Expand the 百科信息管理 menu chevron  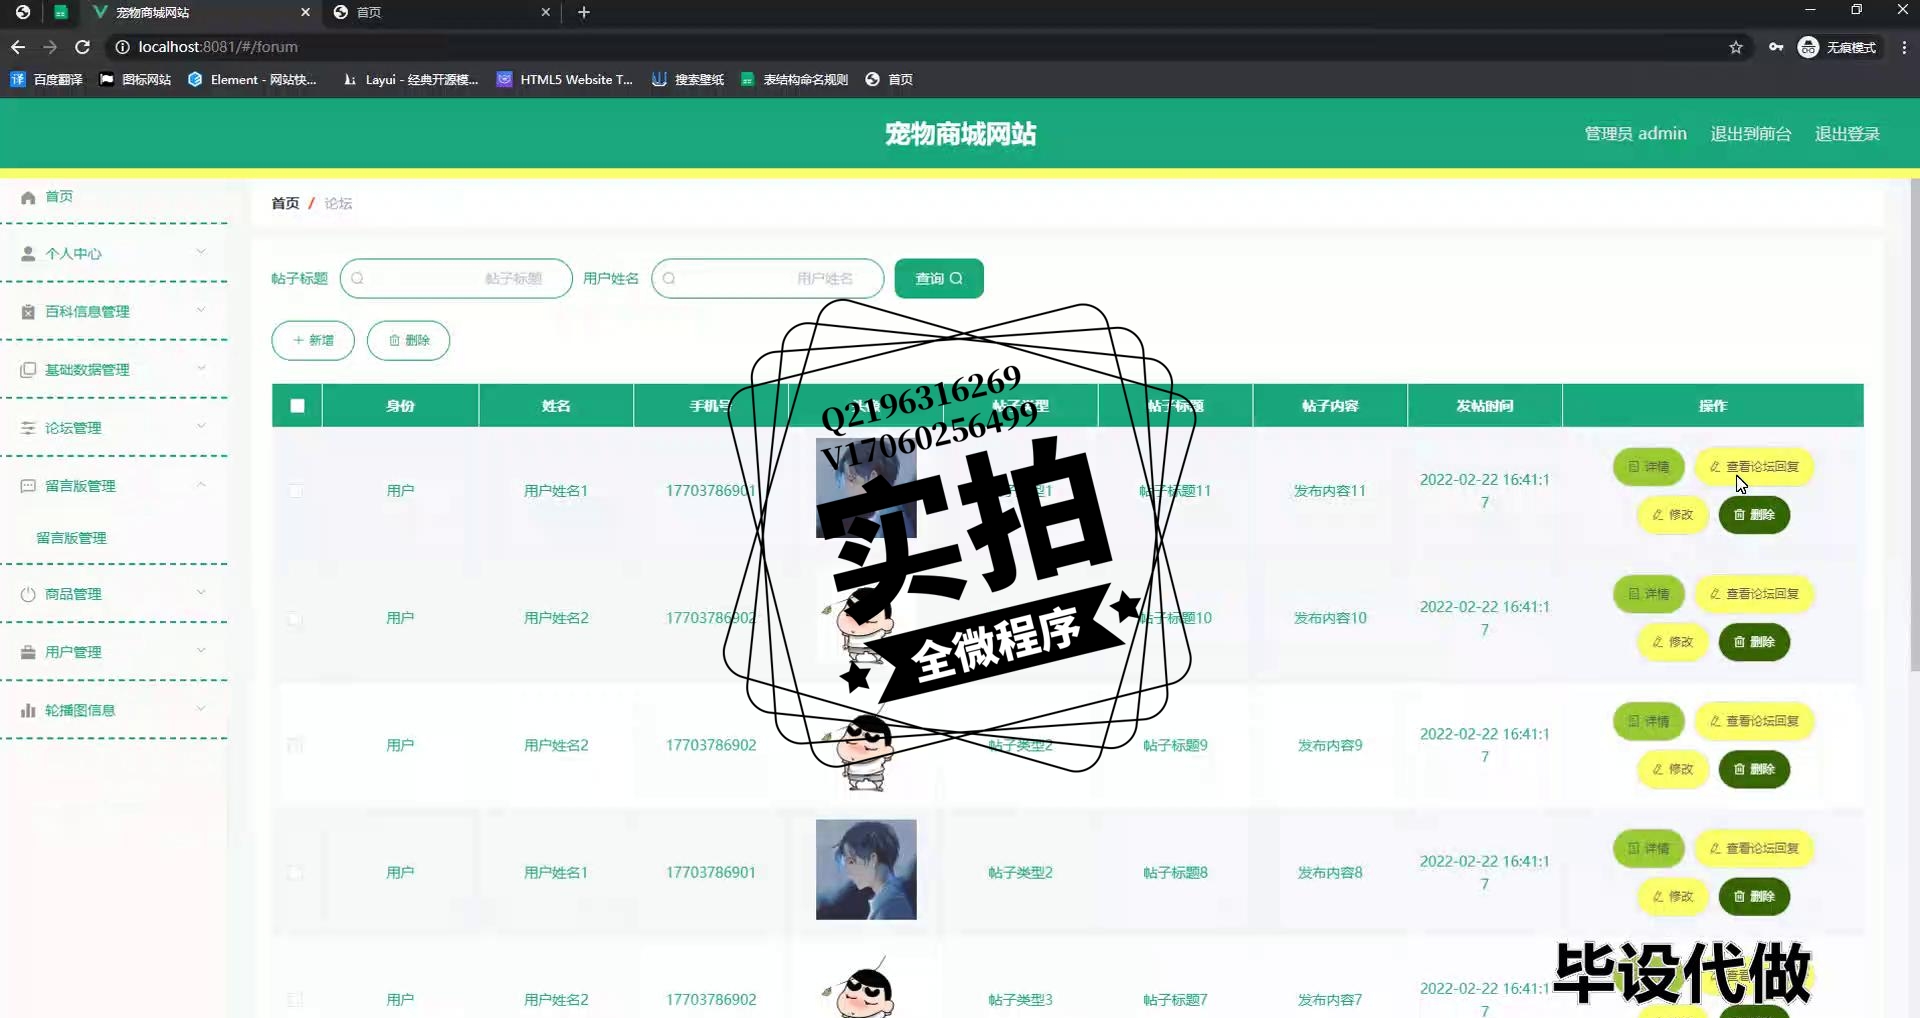pyautogui.click(x=201, y=310)
